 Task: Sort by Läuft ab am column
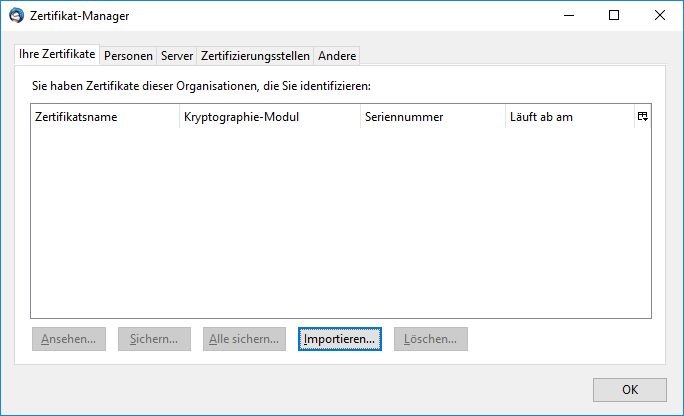tap(568, 117)
